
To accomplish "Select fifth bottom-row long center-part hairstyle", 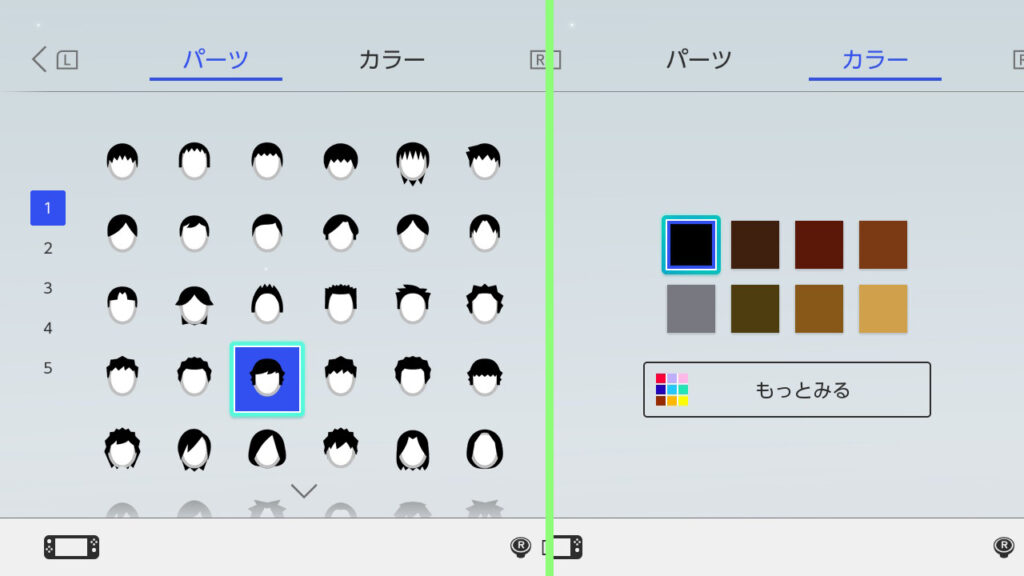I will coord(413,449).
